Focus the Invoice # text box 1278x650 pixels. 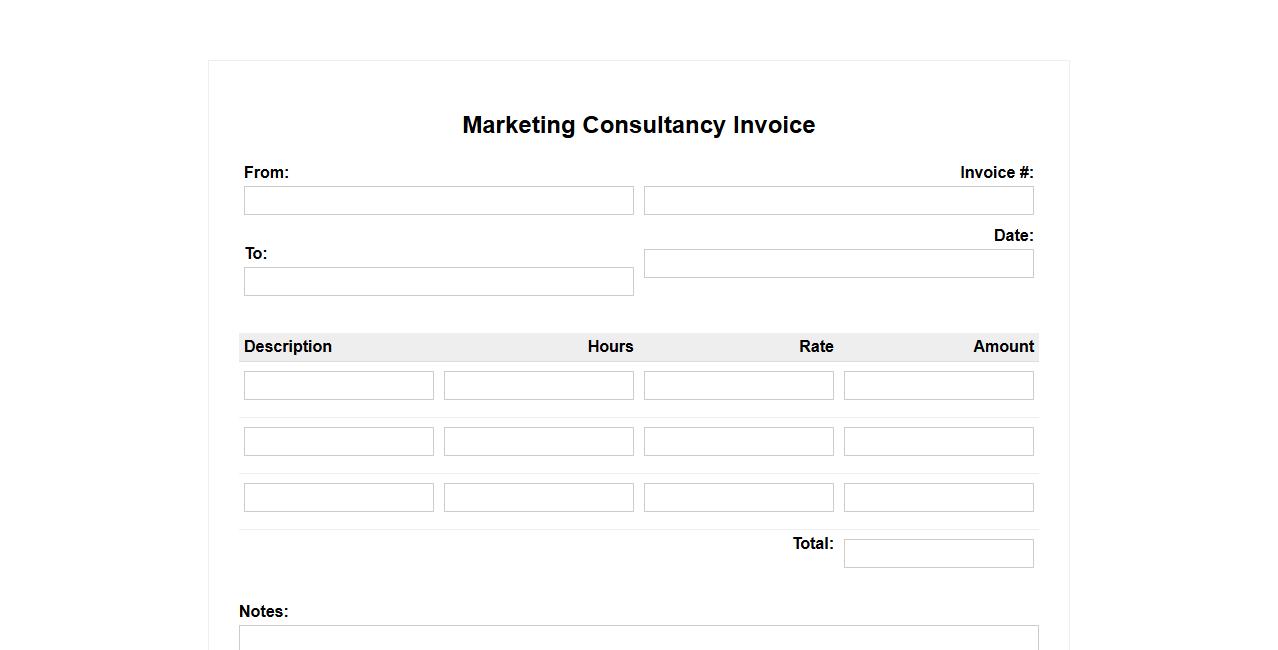point(838,200)
